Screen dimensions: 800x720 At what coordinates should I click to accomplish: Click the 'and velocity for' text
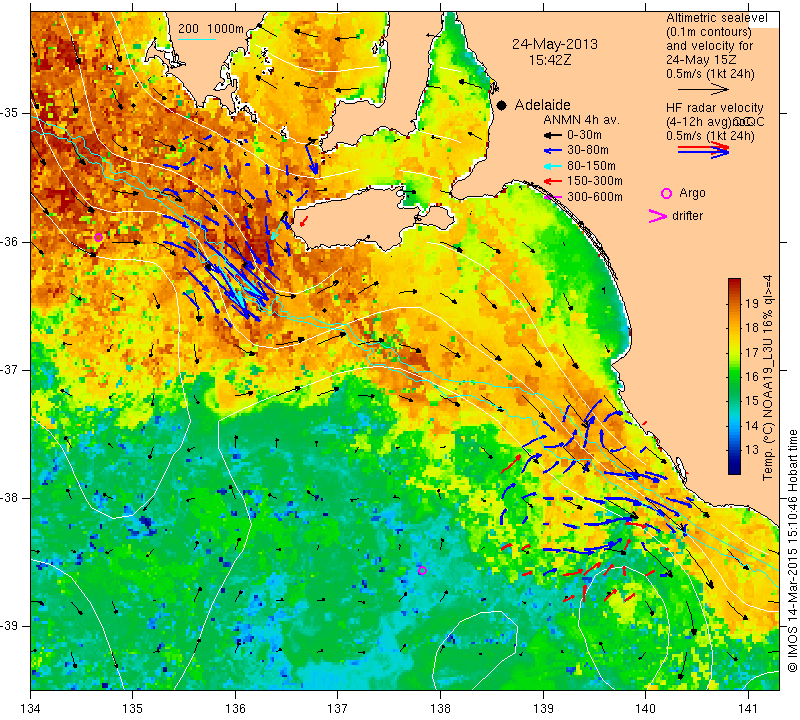click(x=710, y=45)
